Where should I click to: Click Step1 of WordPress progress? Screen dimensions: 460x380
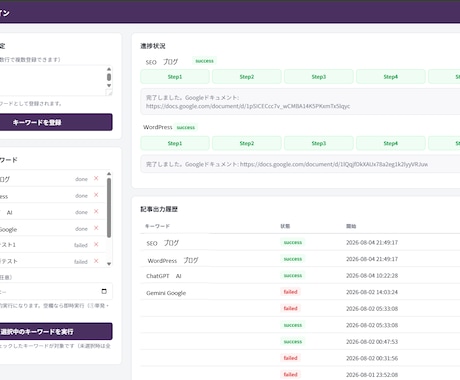pyautogui.click(x=175, y=143)
